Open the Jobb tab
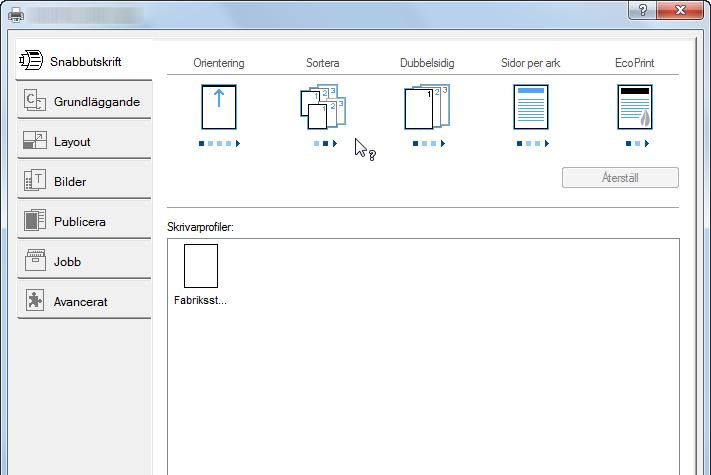 click(84, 262)
